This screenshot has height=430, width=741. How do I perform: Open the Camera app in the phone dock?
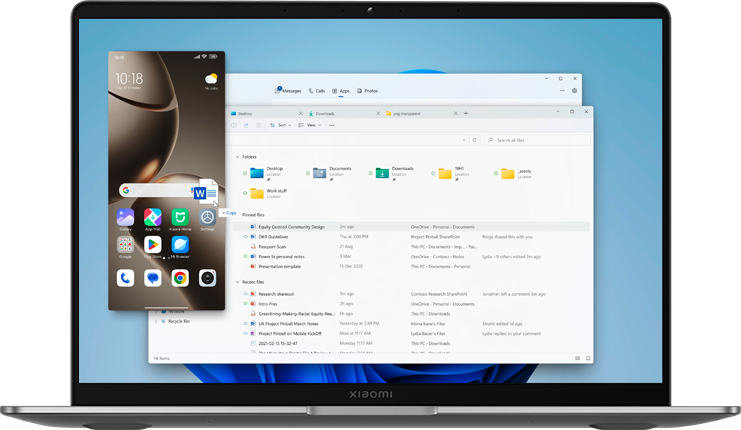[x=207, y=278]
